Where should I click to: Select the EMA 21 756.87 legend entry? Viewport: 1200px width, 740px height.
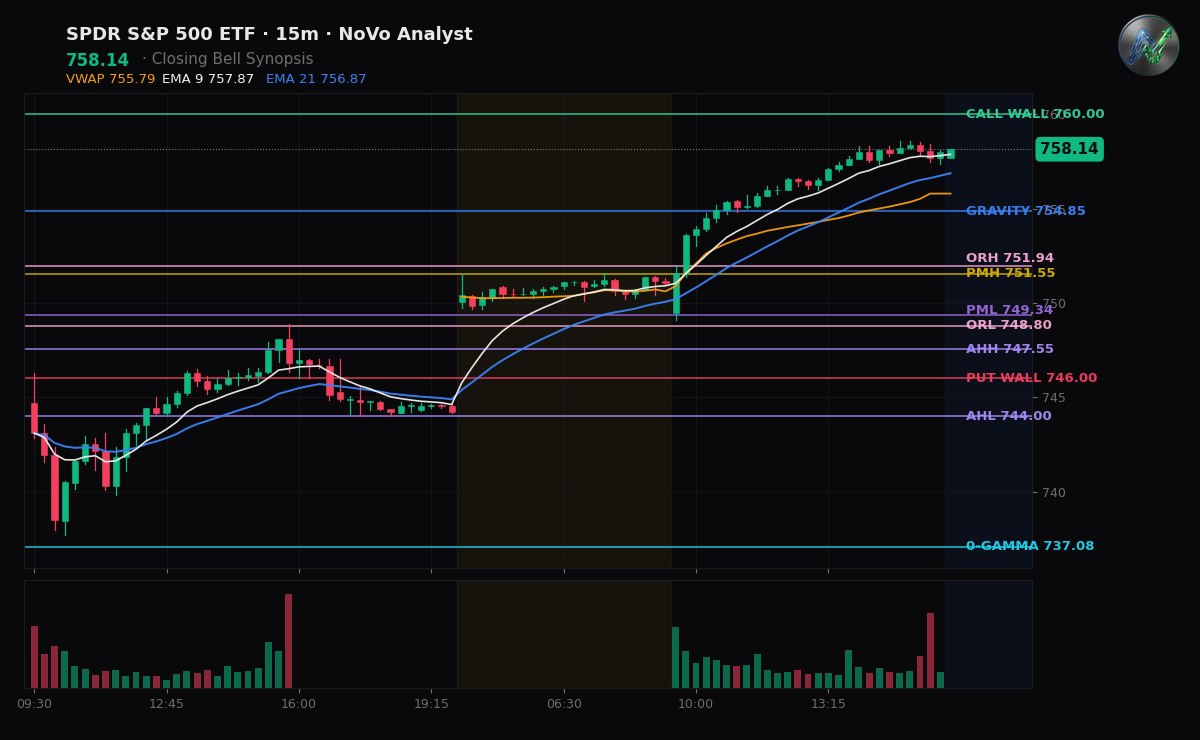[316, 79]
